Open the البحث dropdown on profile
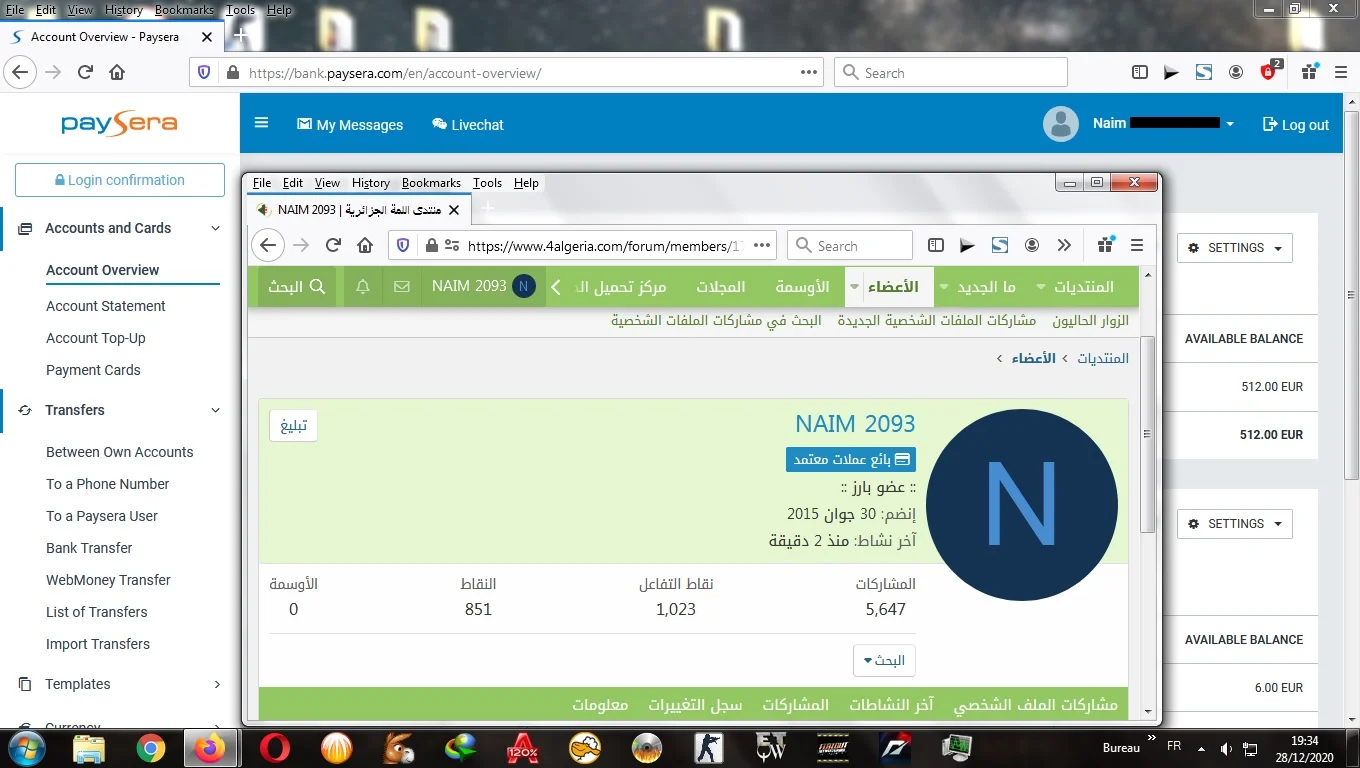Screen dimensions: 1360x768 coord(885,660)
